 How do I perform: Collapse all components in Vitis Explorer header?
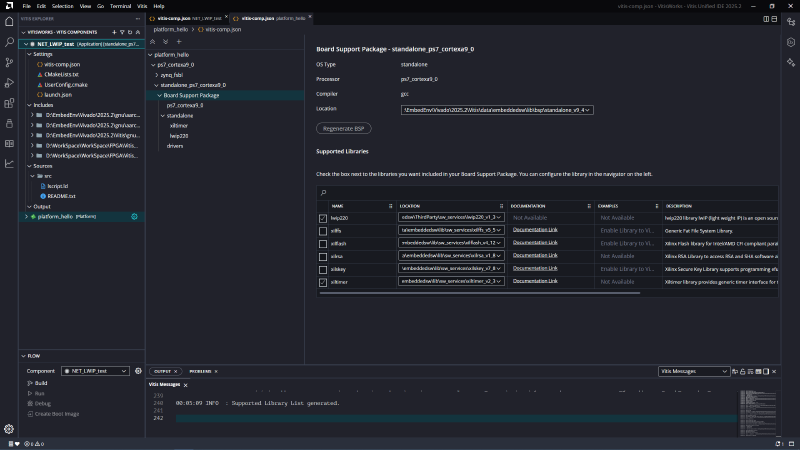coord(138,32)
